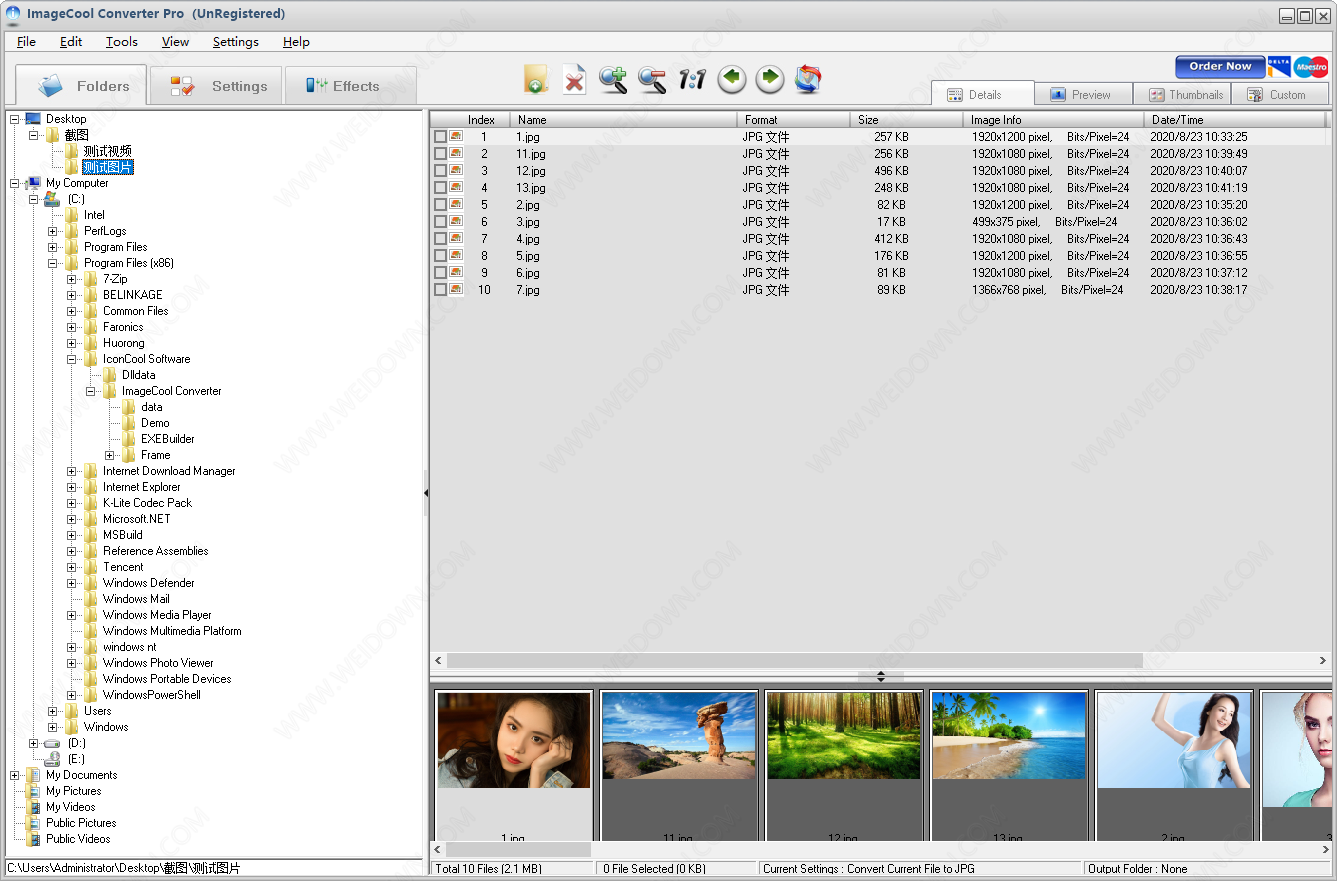Click the My Computer icon in tree
Image resolution: width=1337 pixels, height=881 pixels.
tap(33, 183)
